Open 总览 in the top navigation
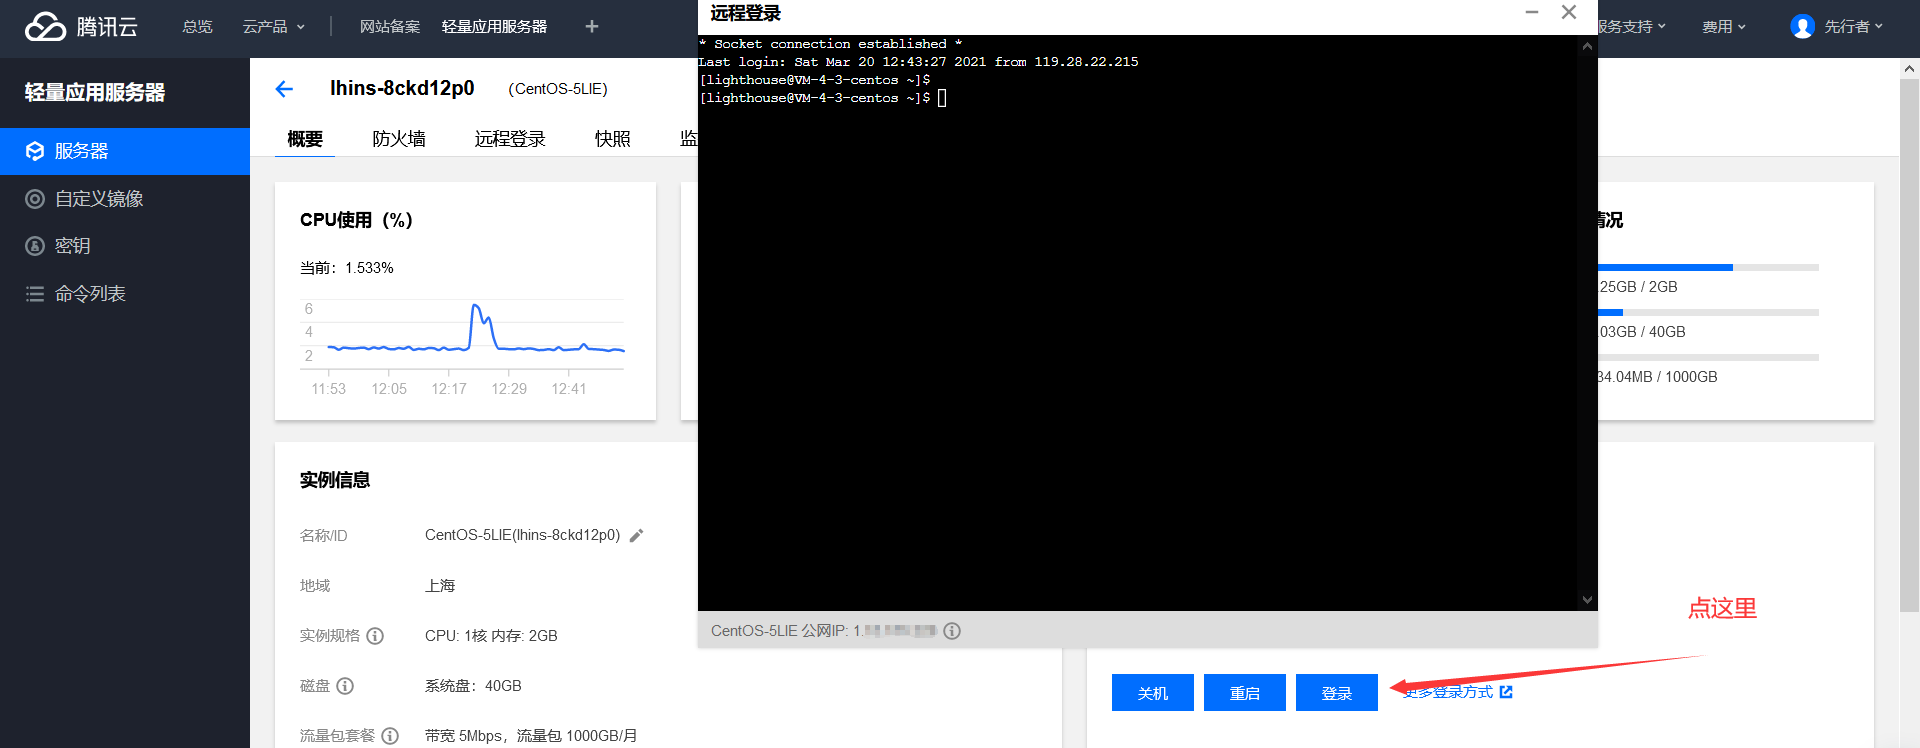Image resolution: width=1920 pixels, height=748 pixels. coord(197,27)
